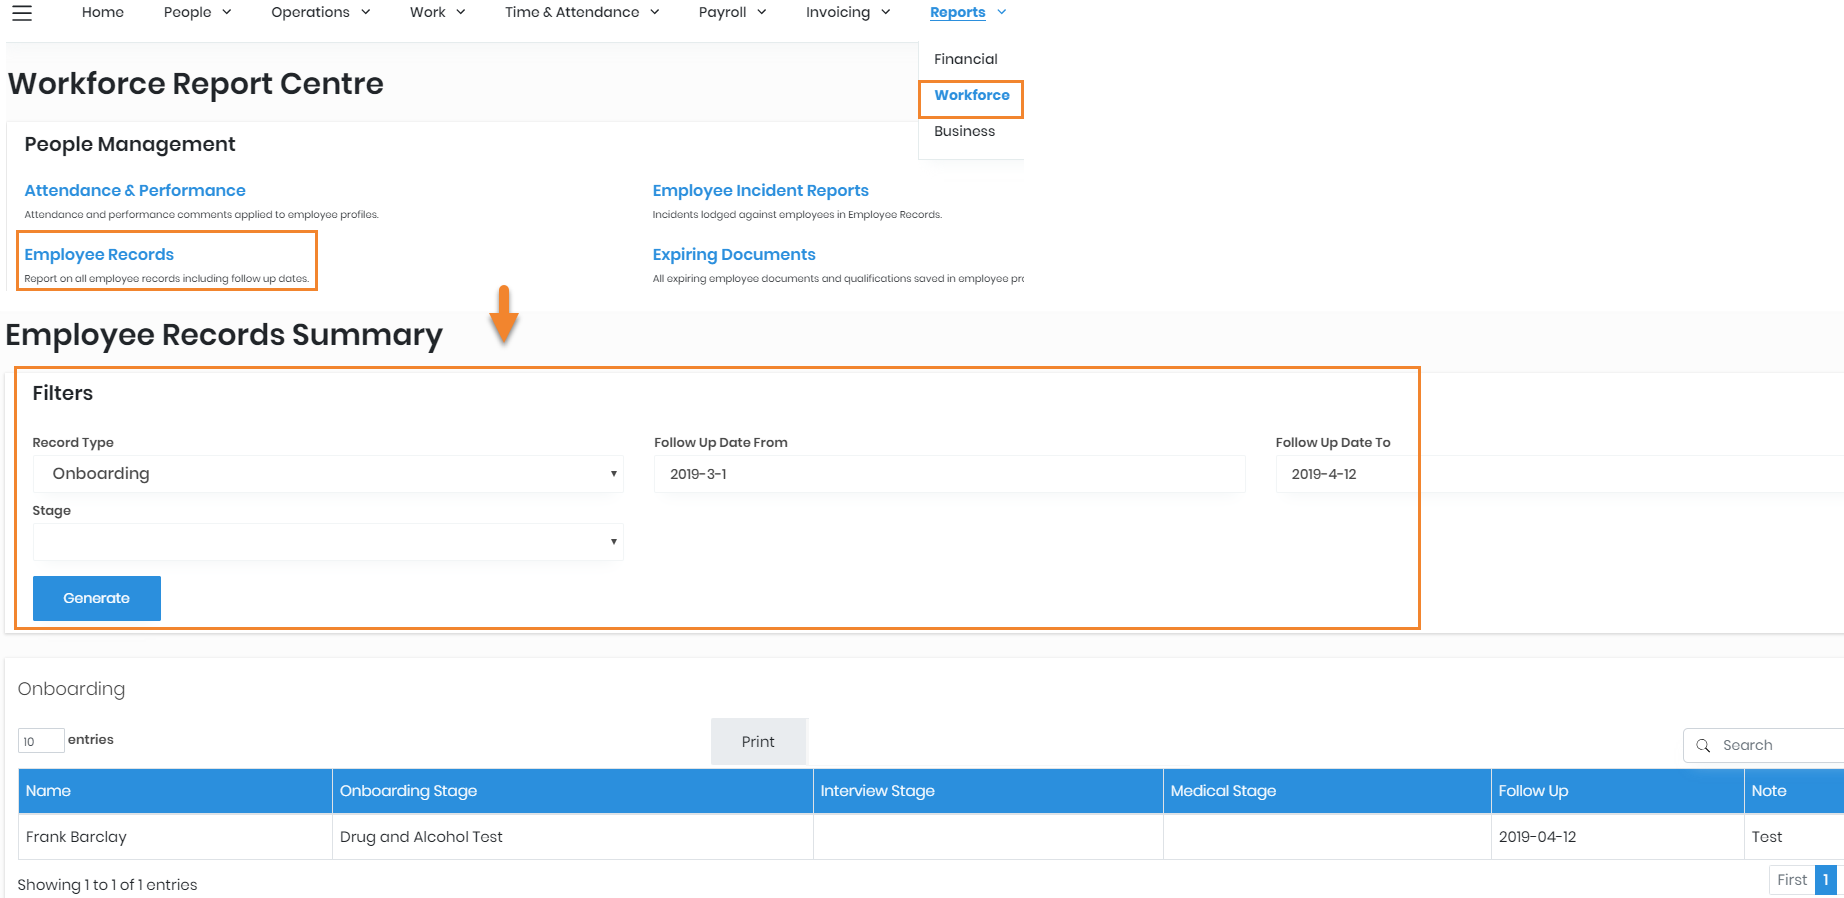Viewport: 1844px width, 898px height.
Task: Select Financial from the Reports submenu
Action: pos(965,59)
